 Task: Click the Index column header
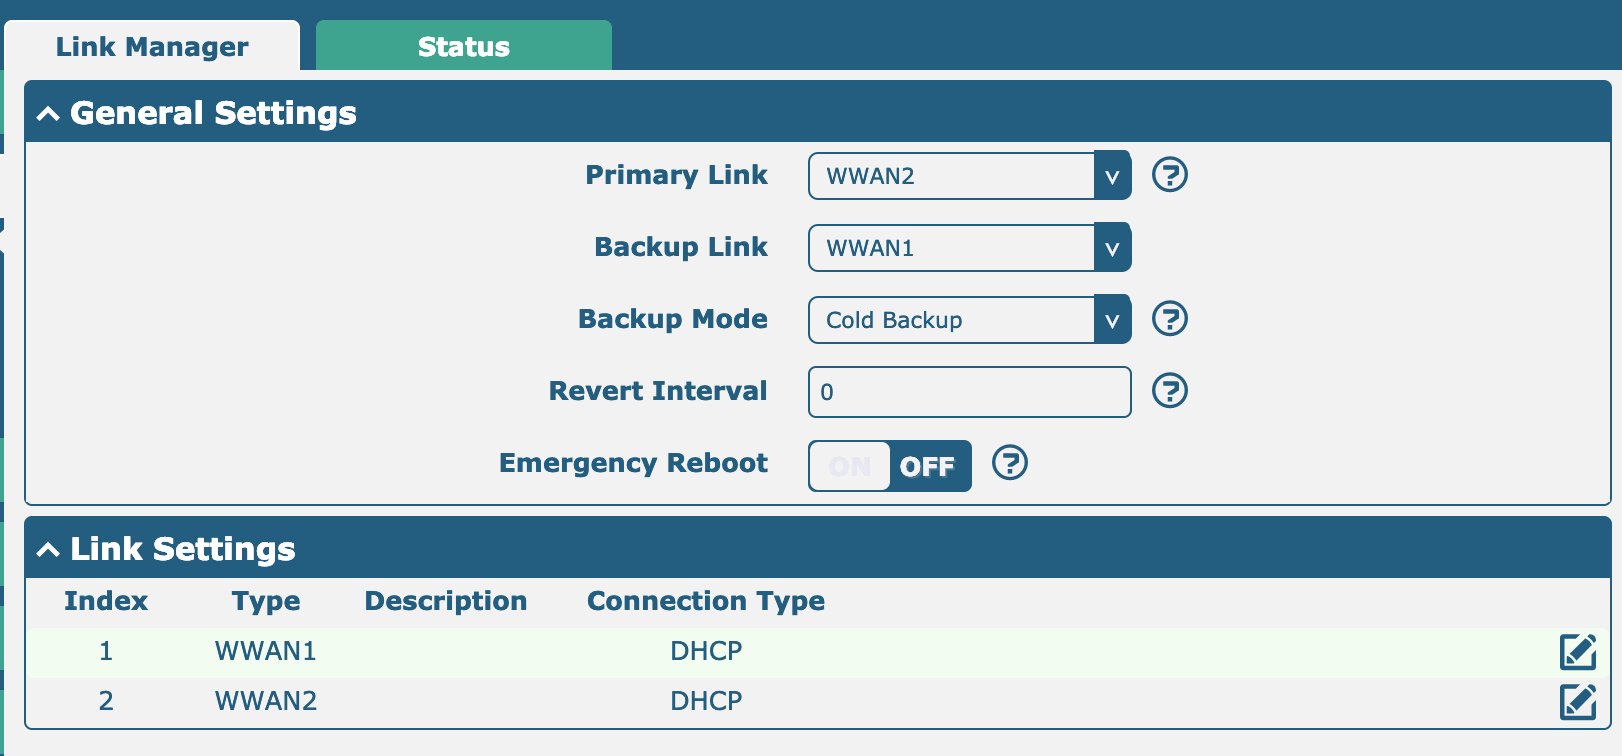106,601
